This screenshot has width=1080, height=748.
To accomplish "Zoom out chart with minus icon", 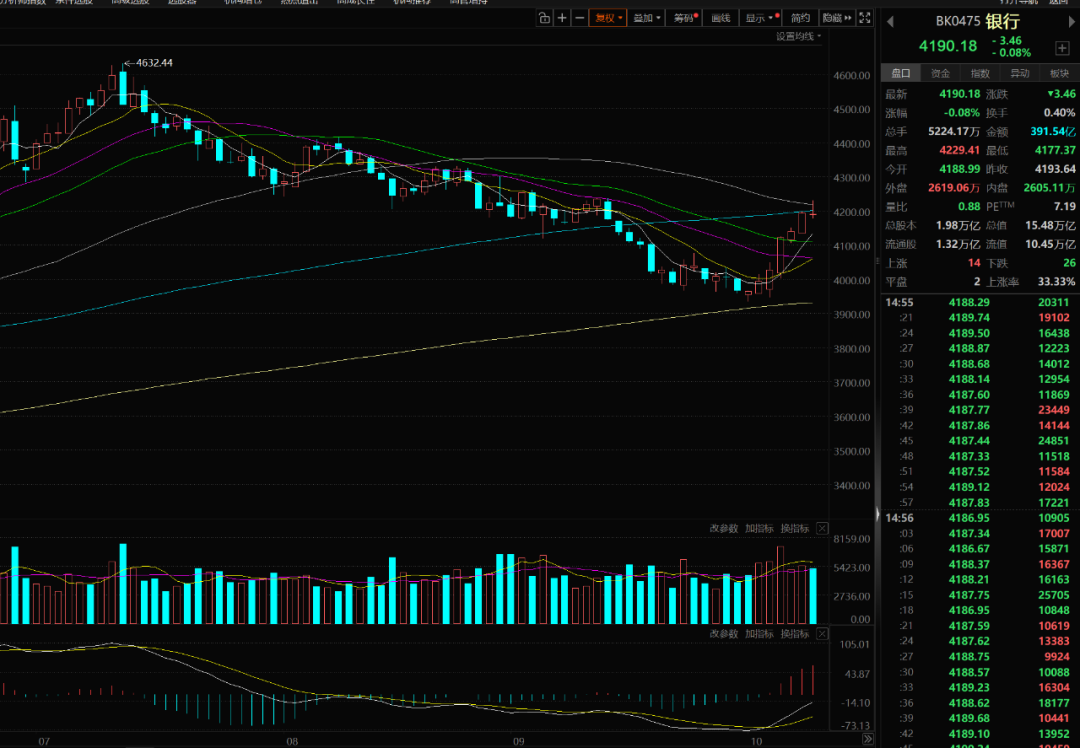I will (579, 18).
